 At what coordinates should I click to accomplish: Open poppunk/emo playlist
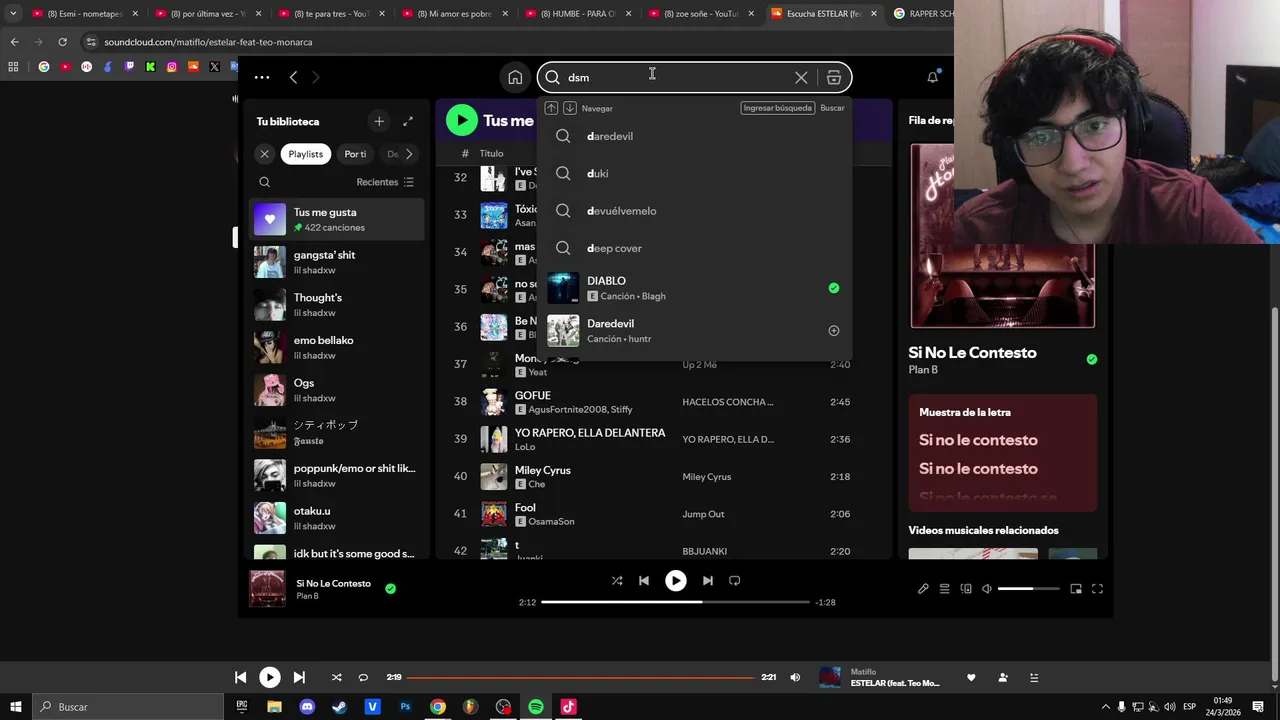(337, 475)
